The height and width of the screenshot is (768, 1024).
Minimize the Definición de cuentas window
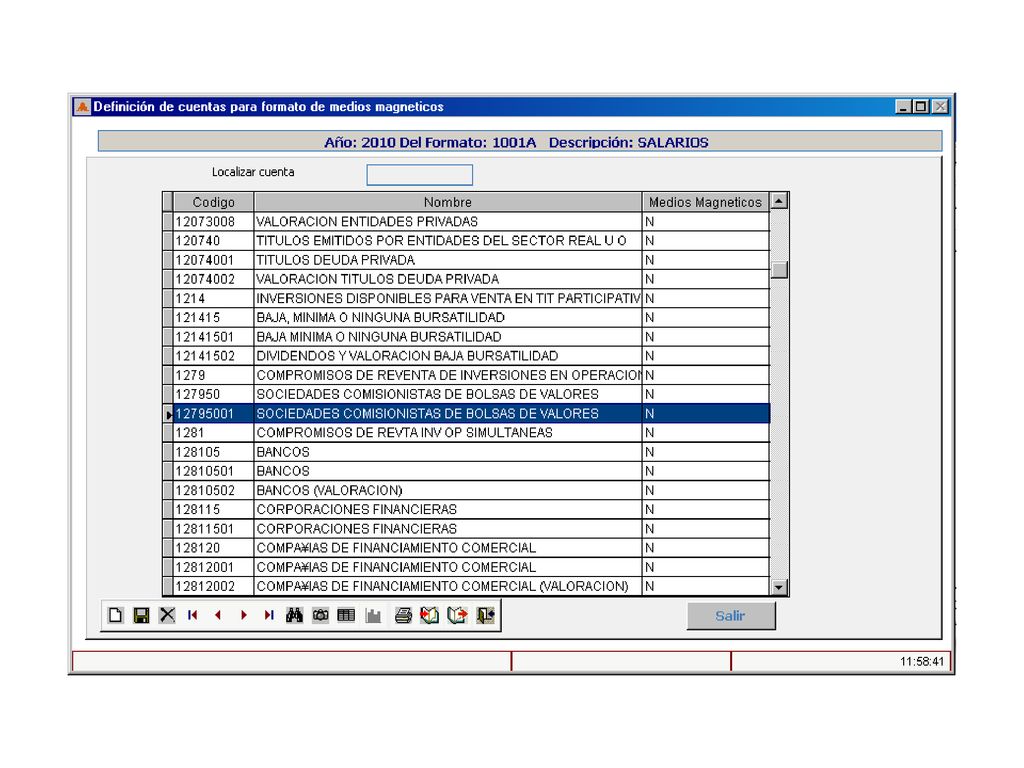(x=904, y=106)
